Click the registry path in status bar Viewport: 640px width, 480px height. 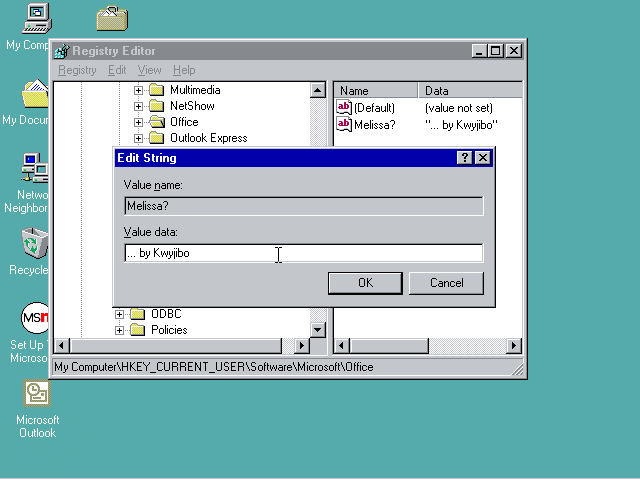[x=213, y=367]
